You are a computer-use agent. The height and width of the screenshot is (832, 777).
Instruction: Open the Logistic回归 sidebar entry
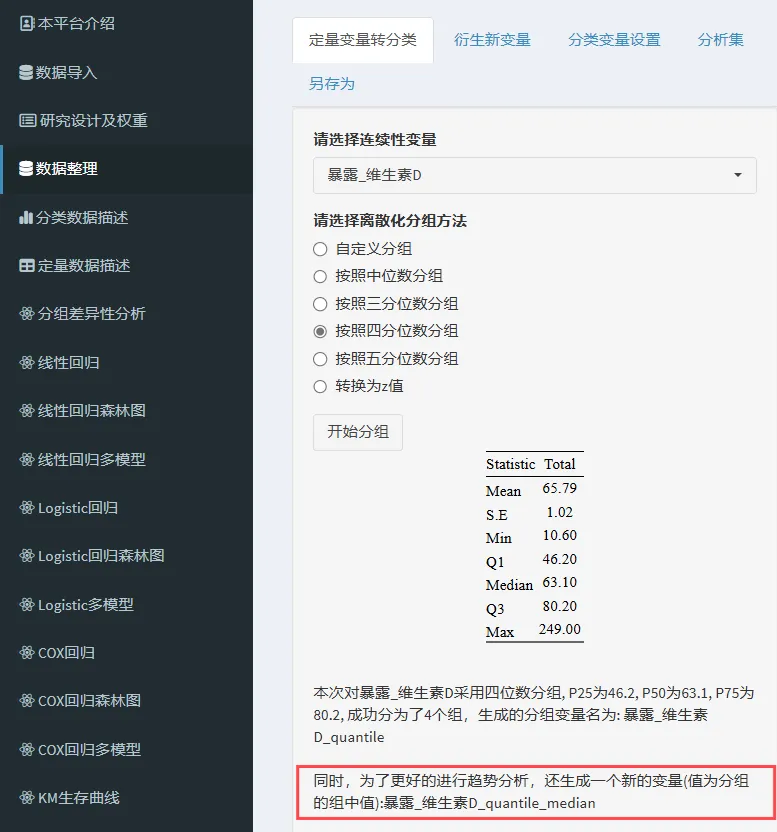pyautogui.click(x=126, y=508)
